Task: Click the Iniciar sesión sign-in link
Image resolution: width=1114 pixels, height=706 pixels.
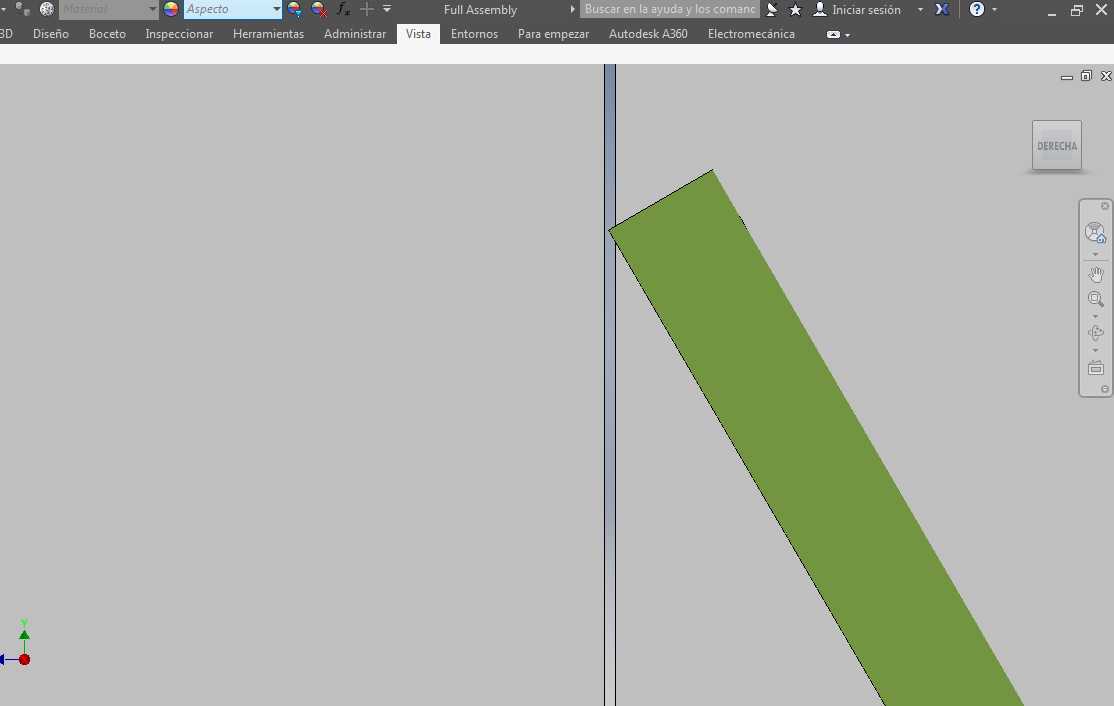Action: 866,10
